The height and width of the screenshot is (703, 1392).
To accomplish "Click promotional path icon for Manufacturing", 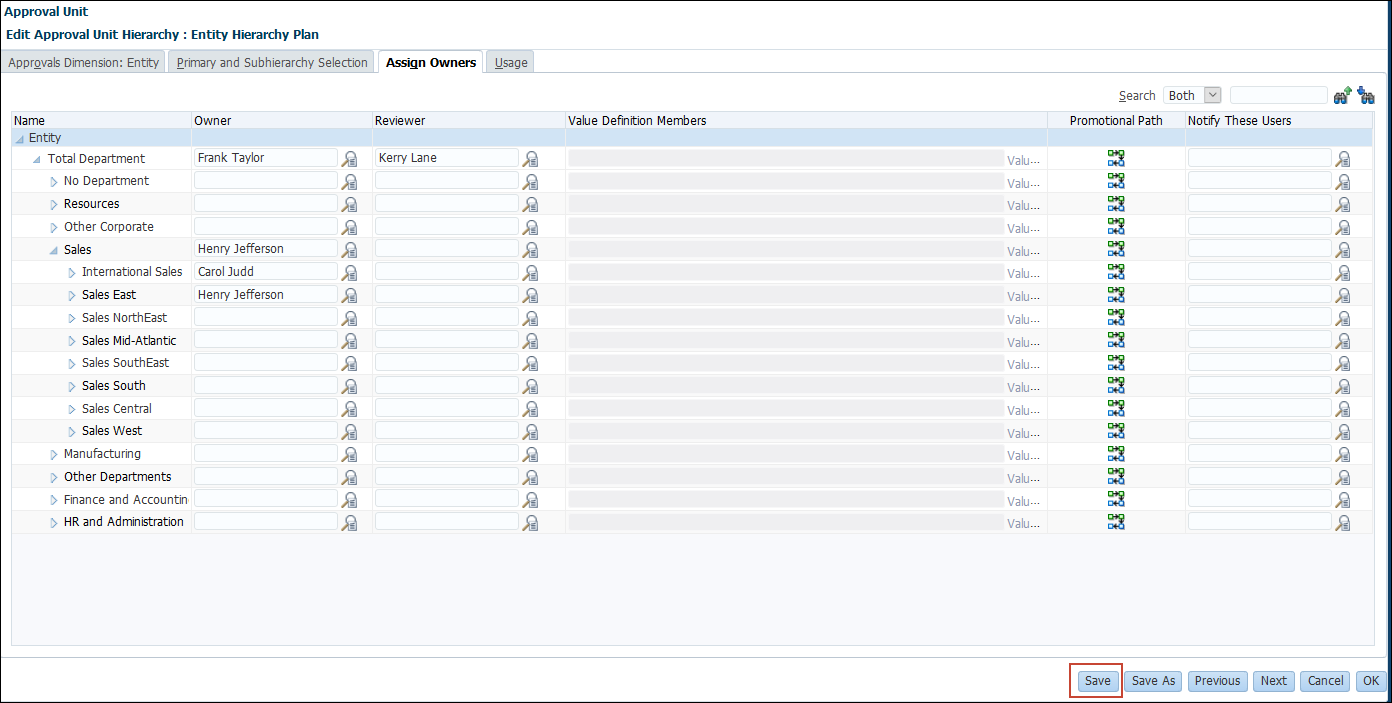I will click(1116, 454).
